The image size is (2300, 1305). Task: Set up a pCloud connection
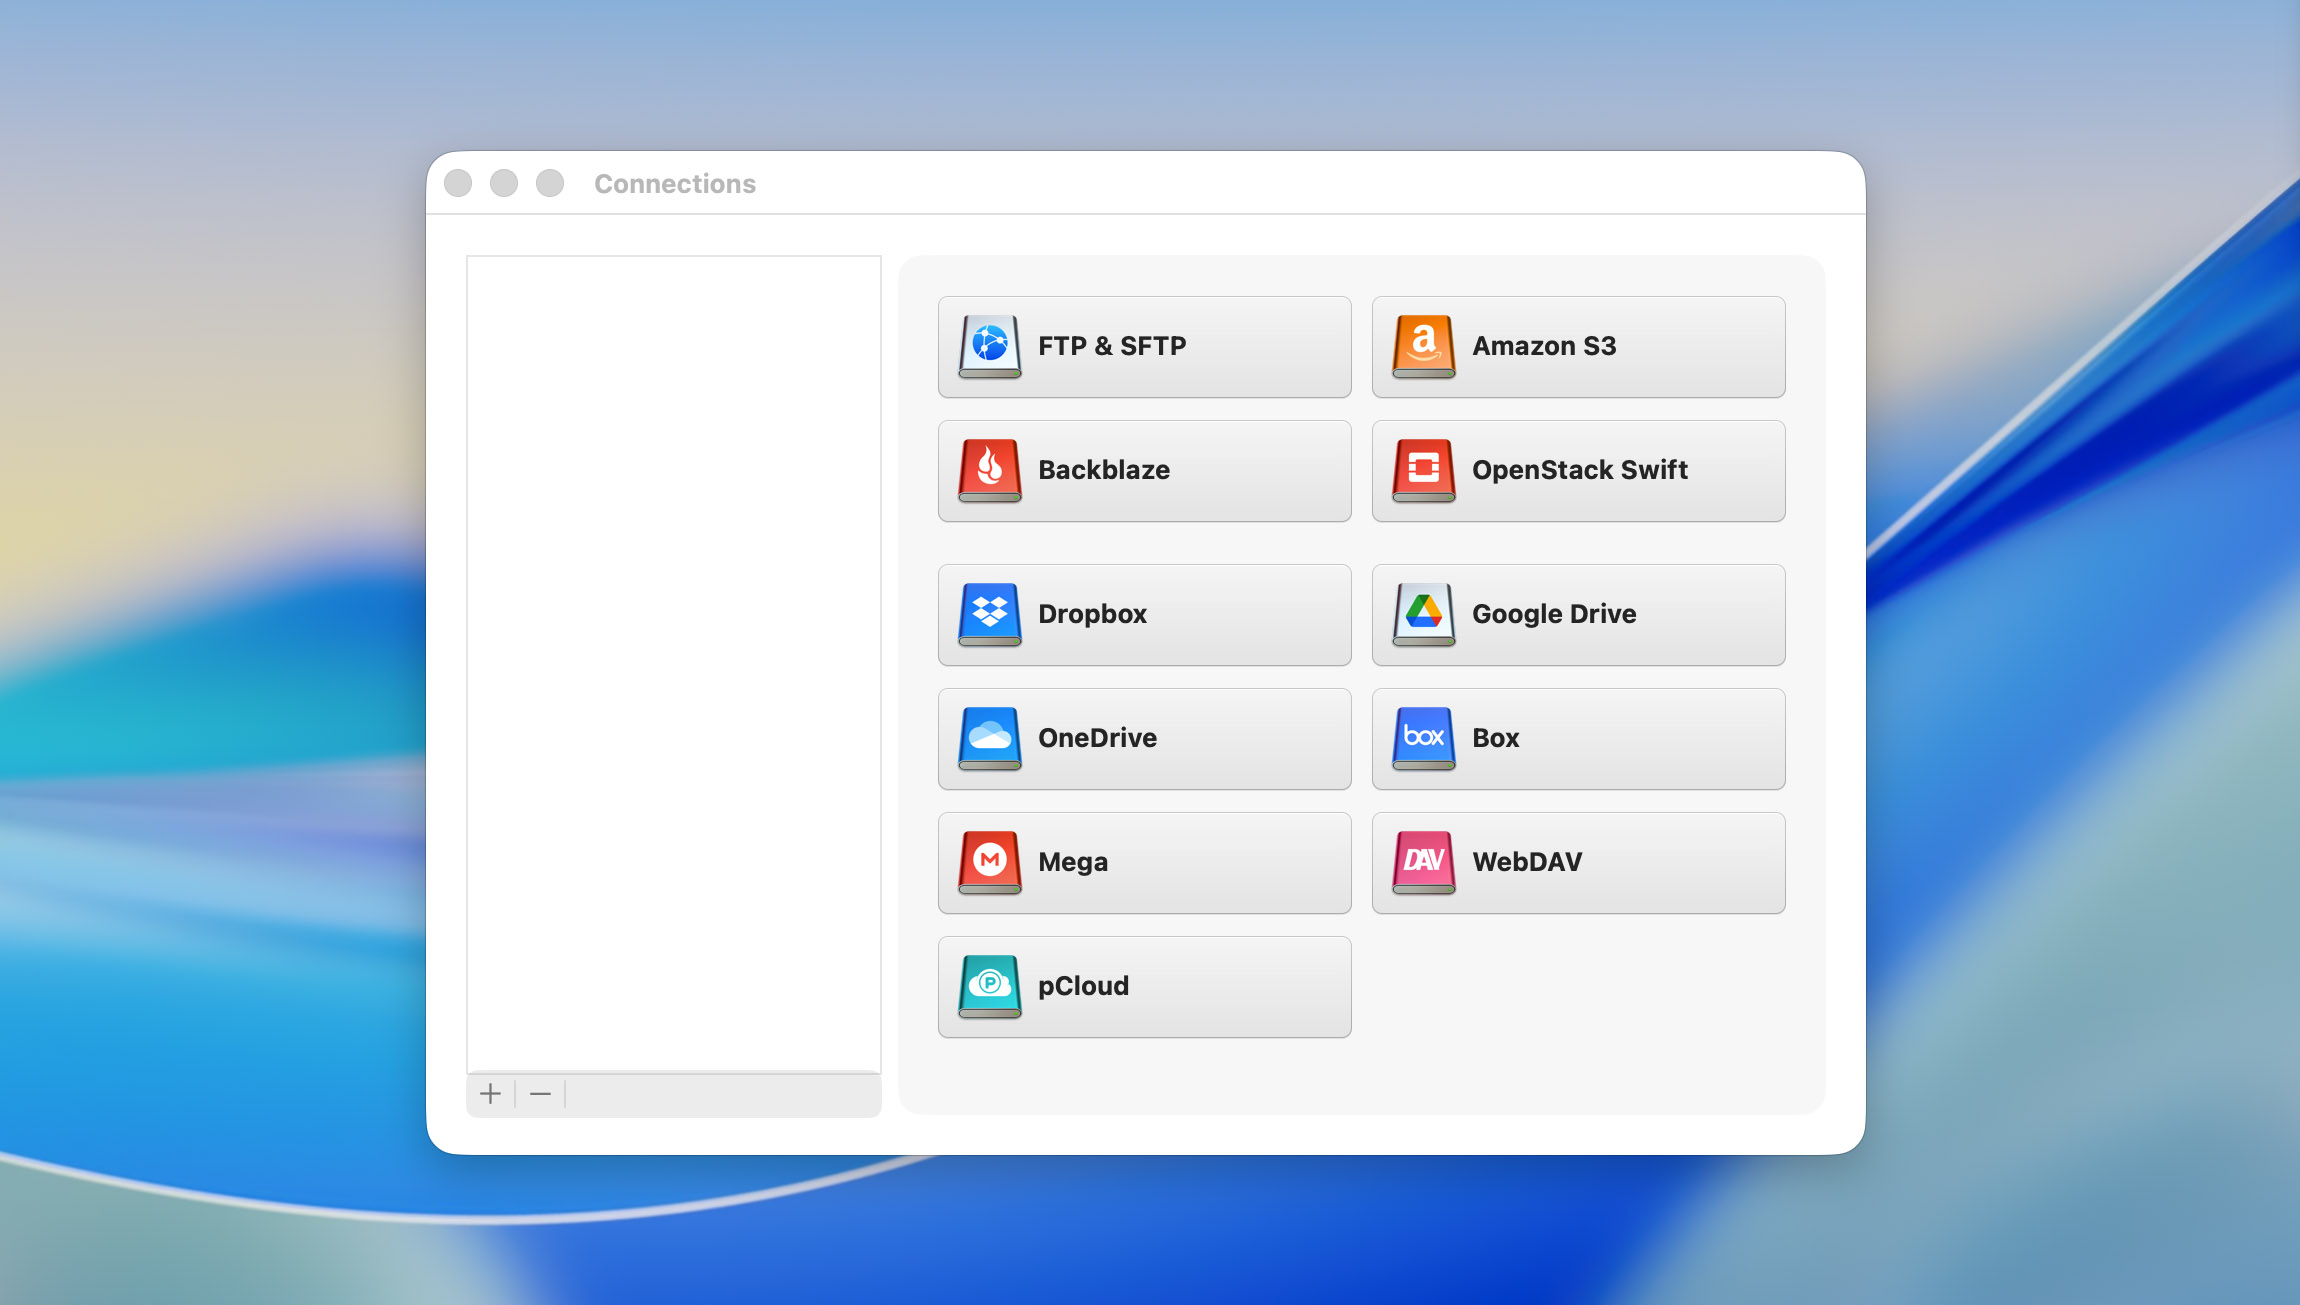pyautogui.click(x=1144, y=986)
